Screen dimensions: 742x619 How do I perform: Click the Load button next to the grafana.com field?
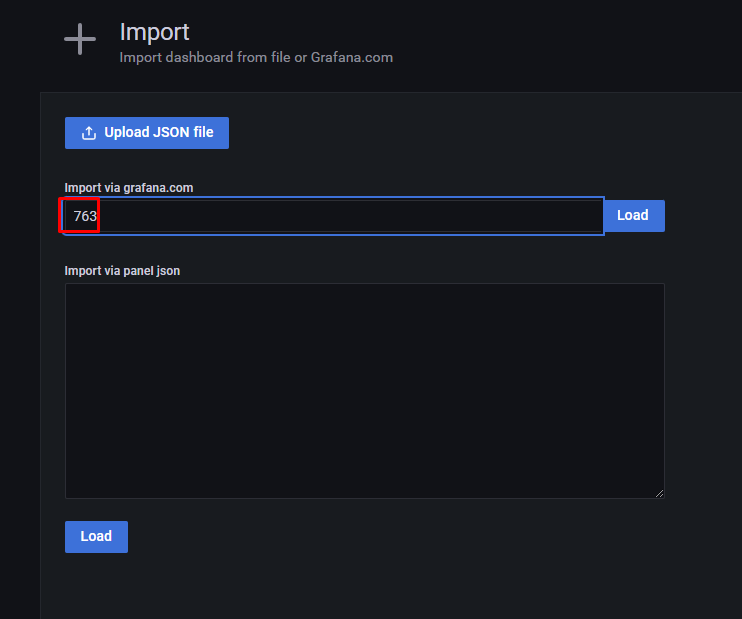point(634,216)
